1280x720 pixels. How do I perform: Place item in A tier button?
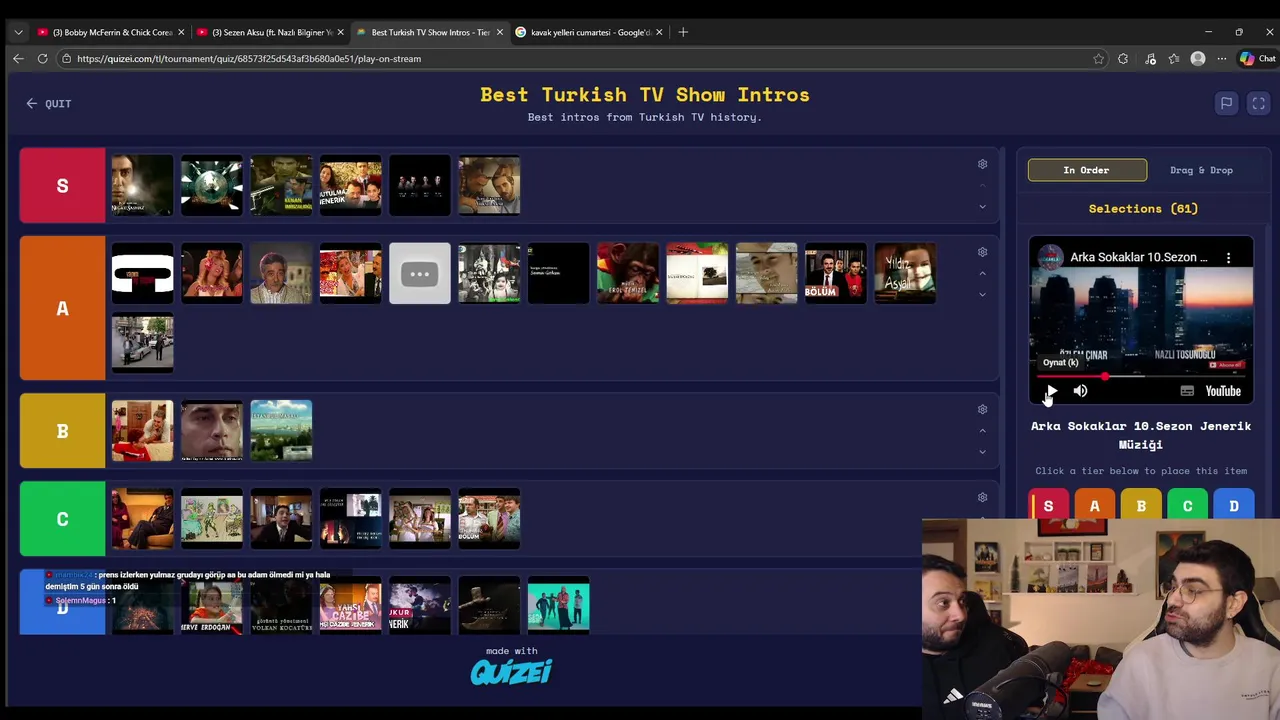(1094, 506)
